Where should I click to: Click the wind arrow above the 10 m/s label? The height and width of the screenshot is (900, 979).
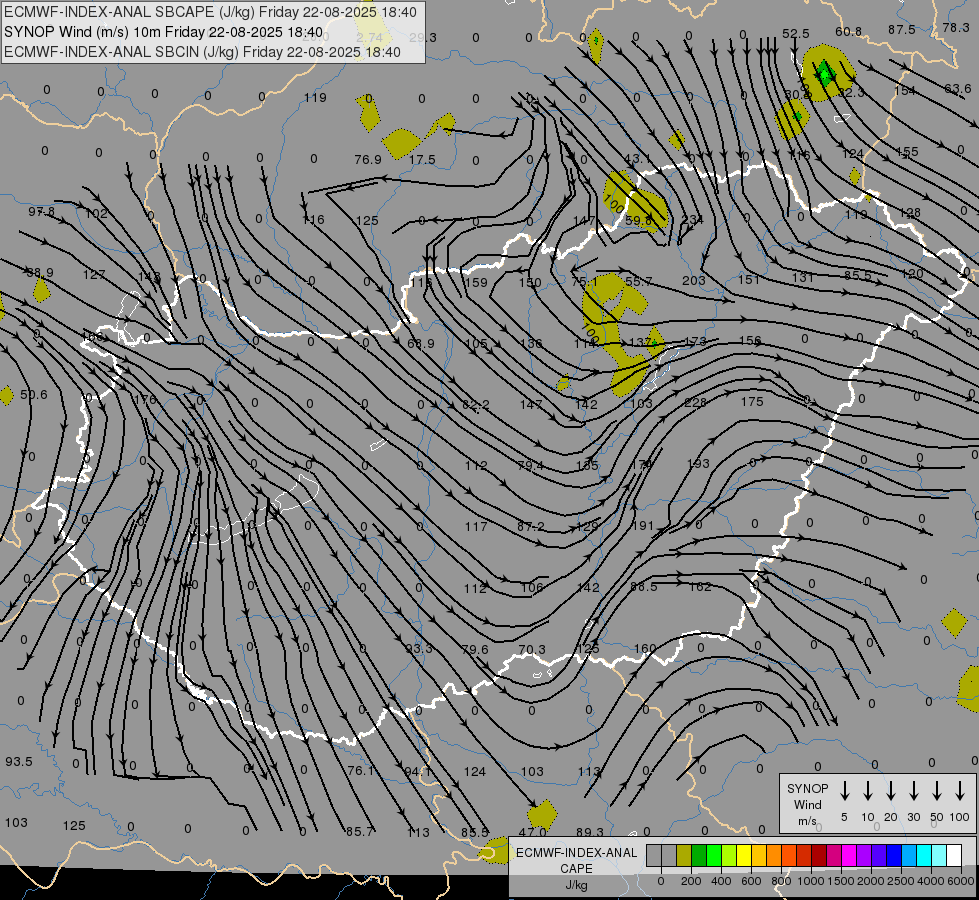868,791
